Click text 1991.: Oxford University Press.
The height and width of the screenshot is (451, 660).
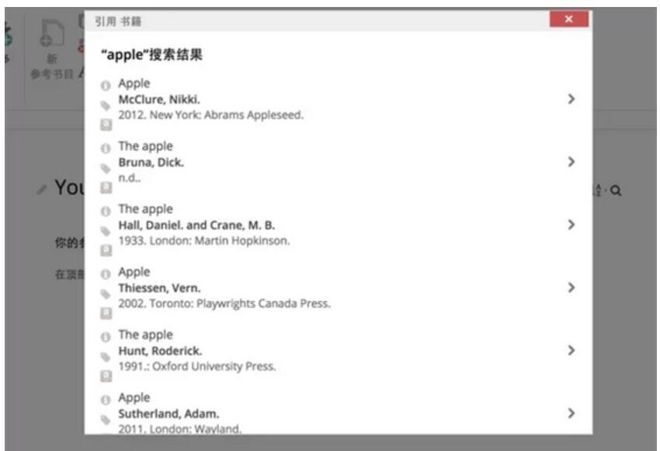(197, 366)
